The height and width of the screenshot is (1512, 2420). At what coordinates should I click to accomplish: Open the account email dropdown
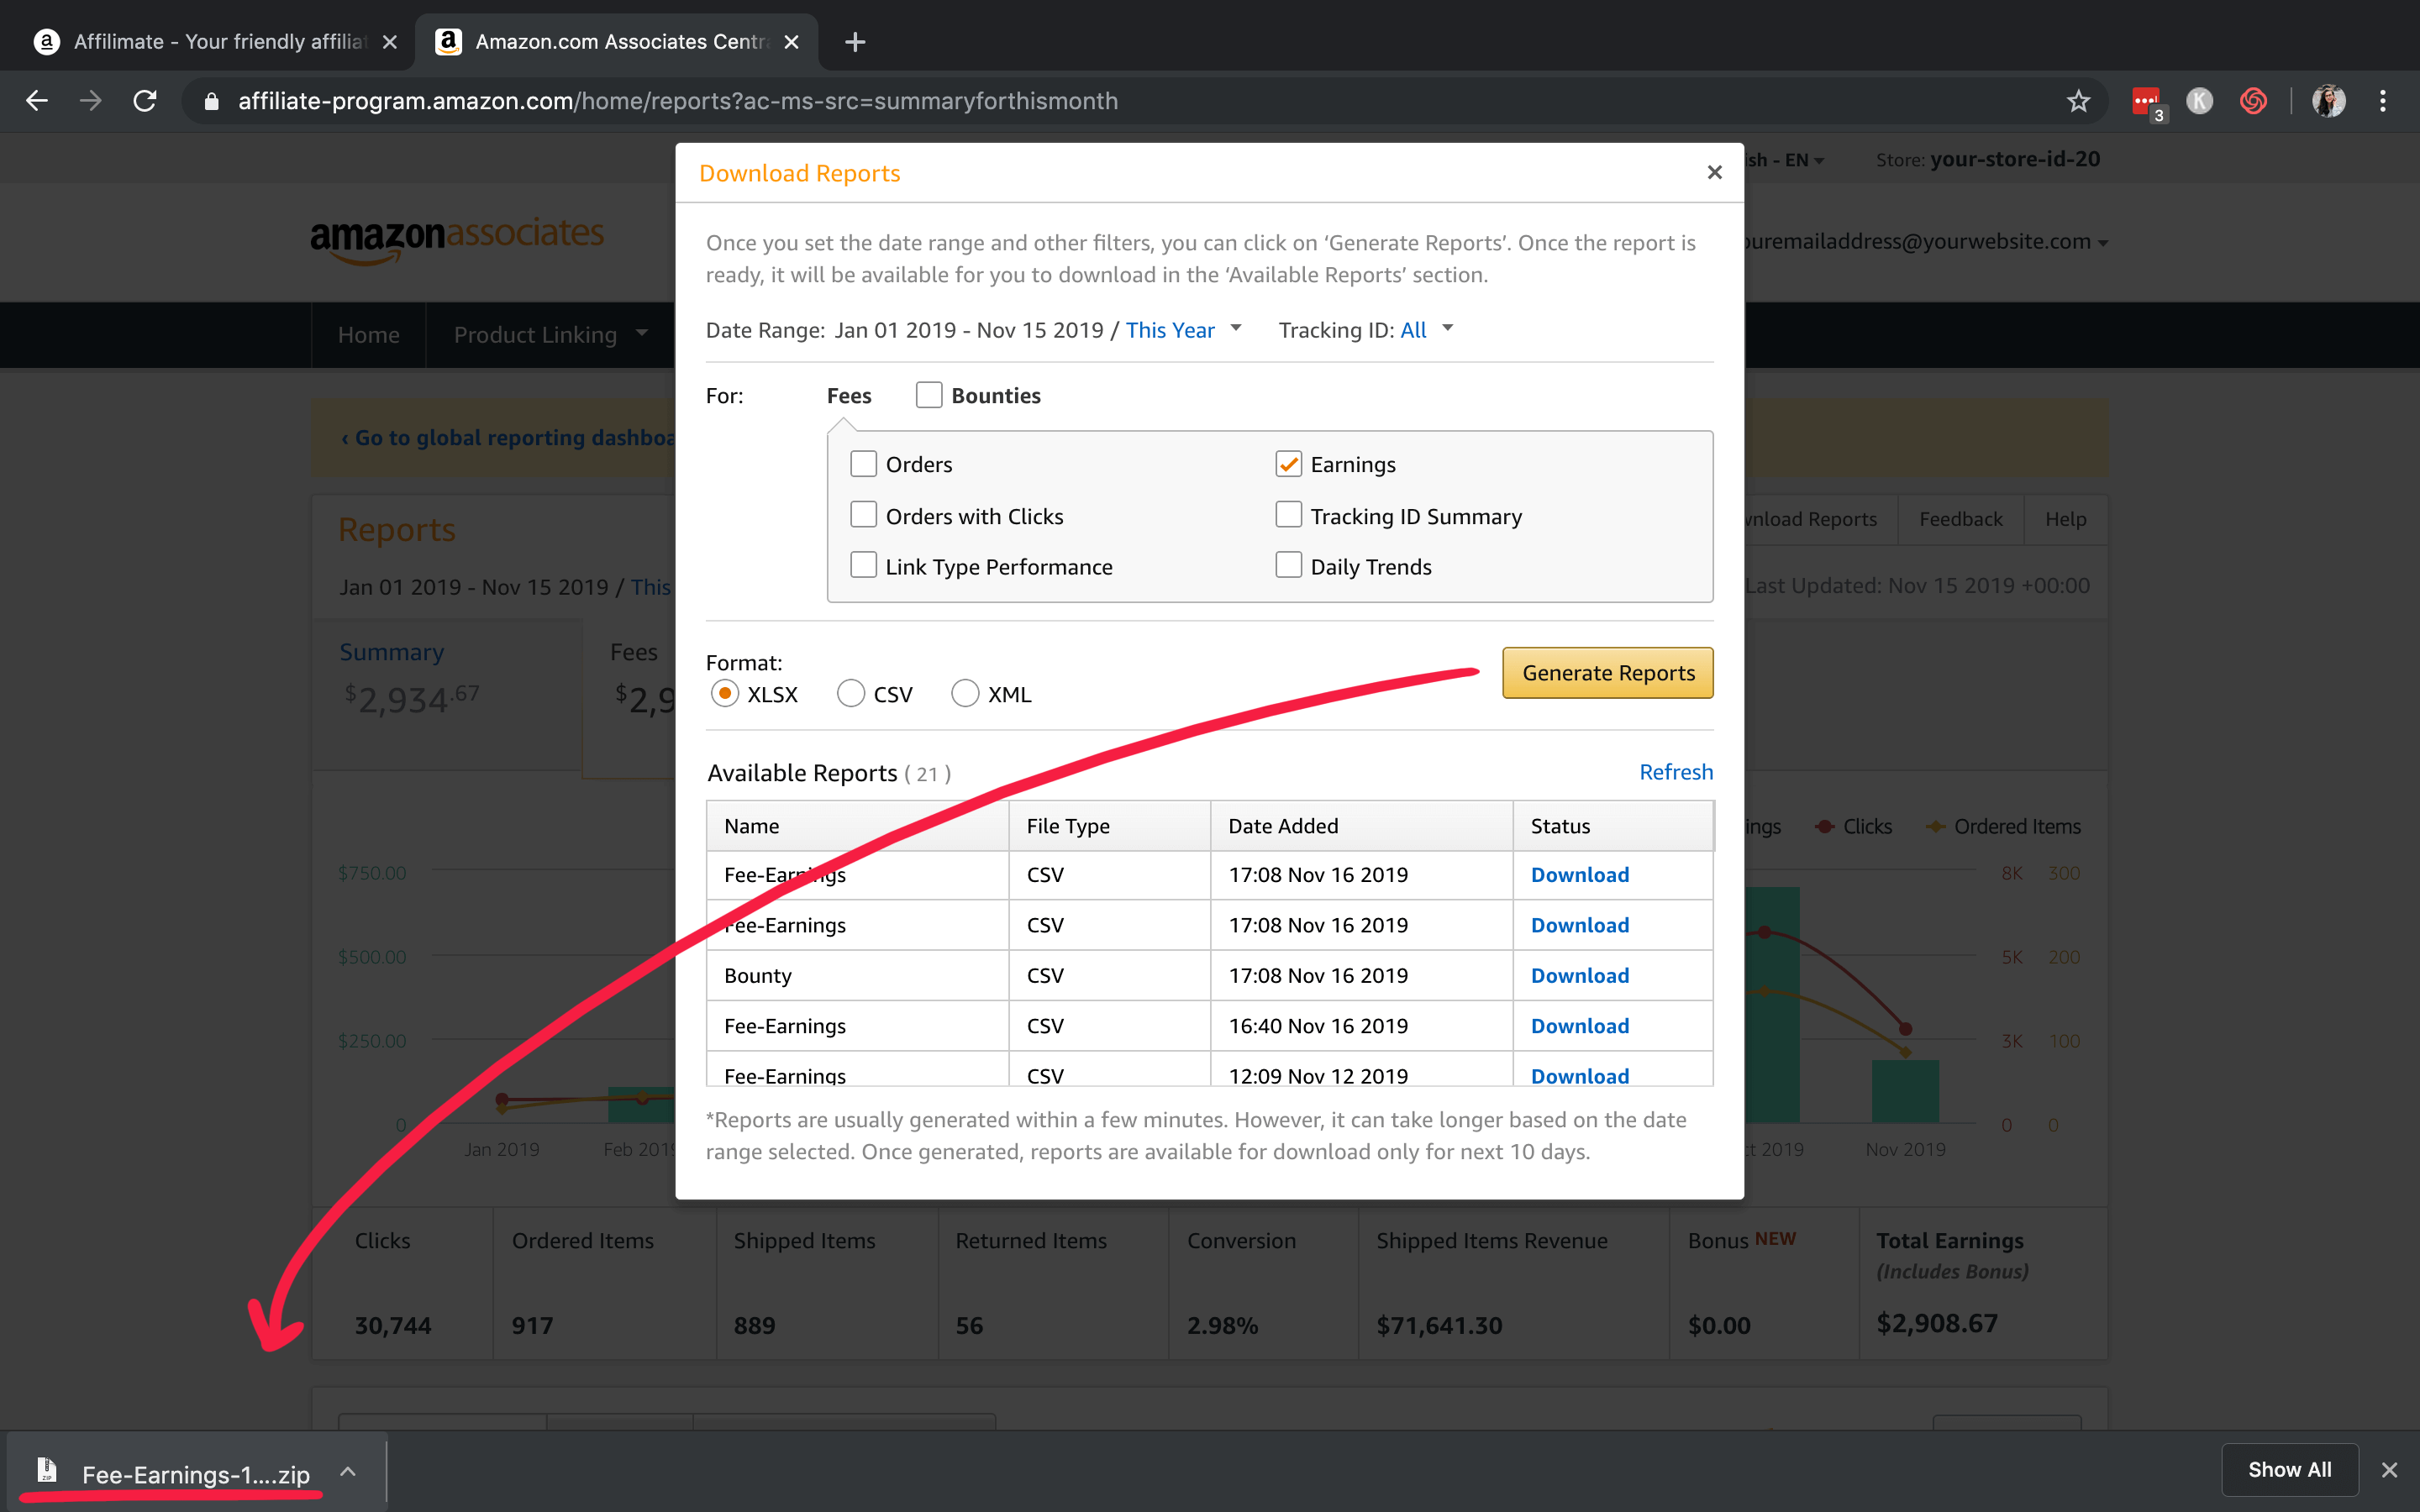pyautogui.click(x=1925, y=242)
